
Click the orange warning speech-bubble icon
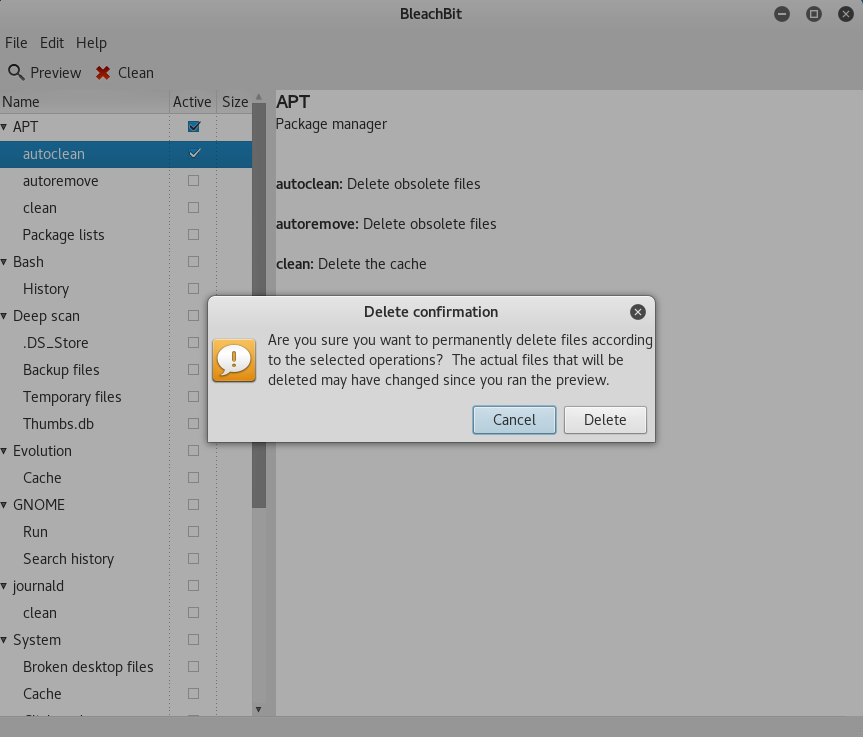pos(234,360)
